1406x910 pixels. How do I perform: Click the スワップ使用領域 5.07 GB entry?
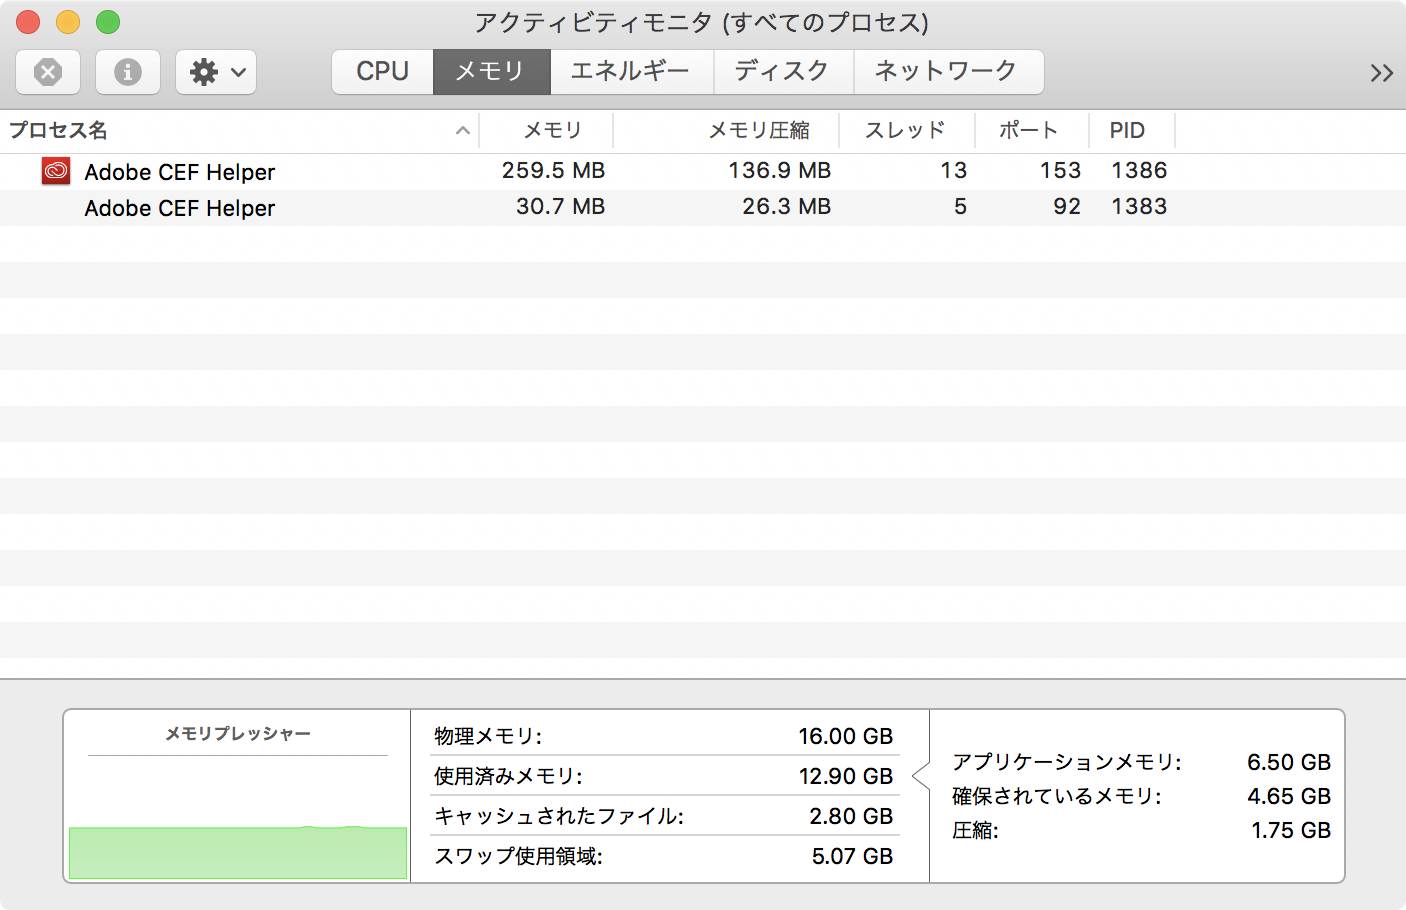click(664, 856)
